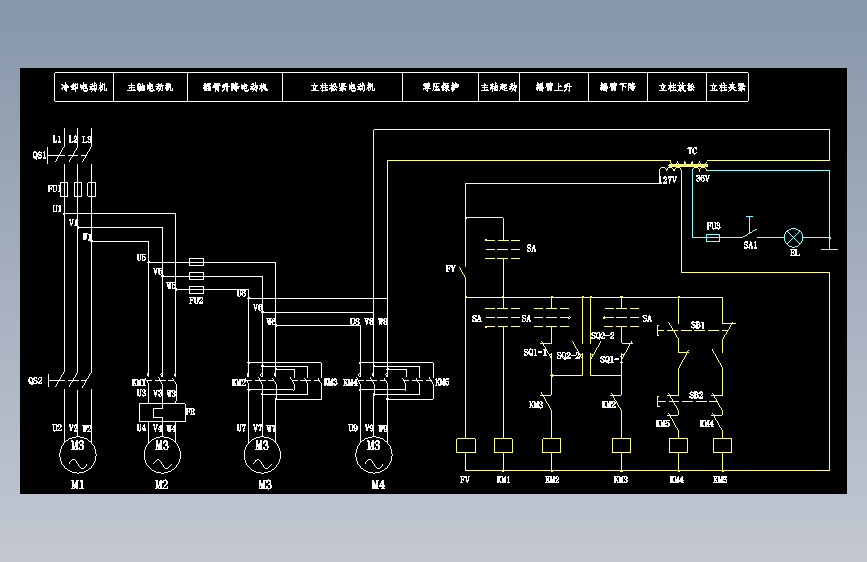Select the bottom FV coil label
Viewport: 867px width, 562px height.
[465, 480]
